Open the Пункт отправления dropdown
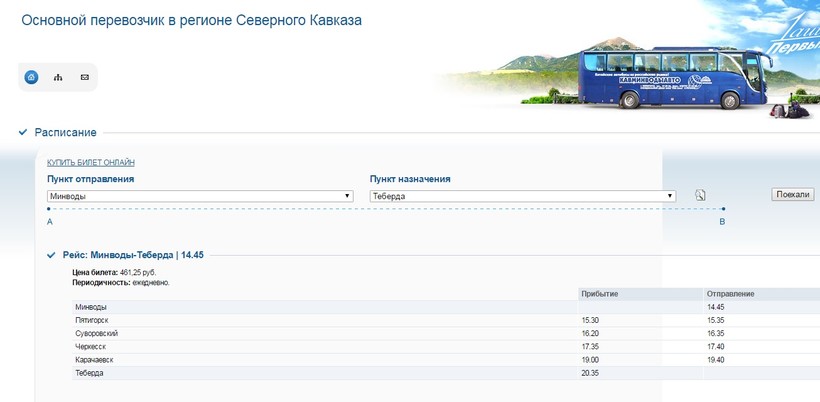 click(x=200, y=196)
